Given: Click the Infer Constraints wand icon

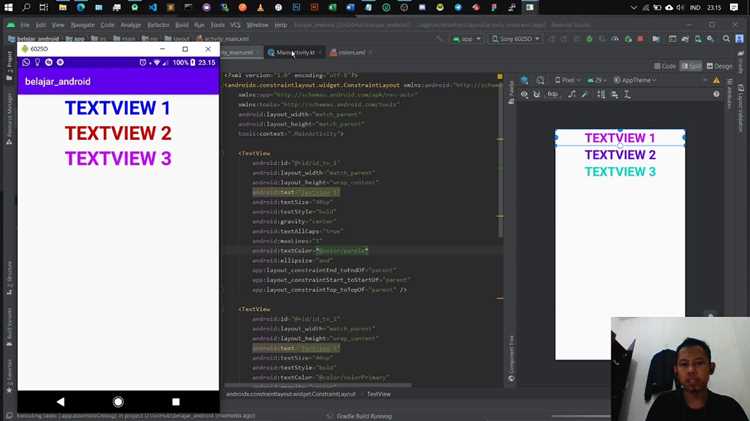Looking at the screenshot, I should click(585, 94).
